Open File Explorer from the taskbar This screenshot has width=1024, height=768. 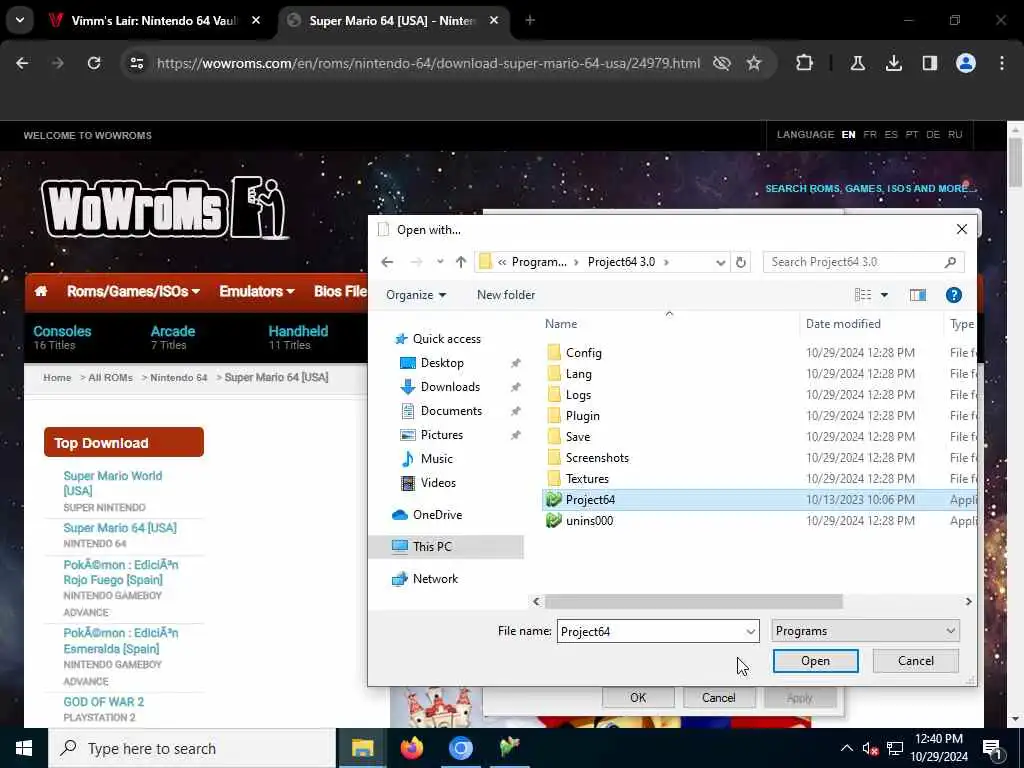tap(362, 748)
